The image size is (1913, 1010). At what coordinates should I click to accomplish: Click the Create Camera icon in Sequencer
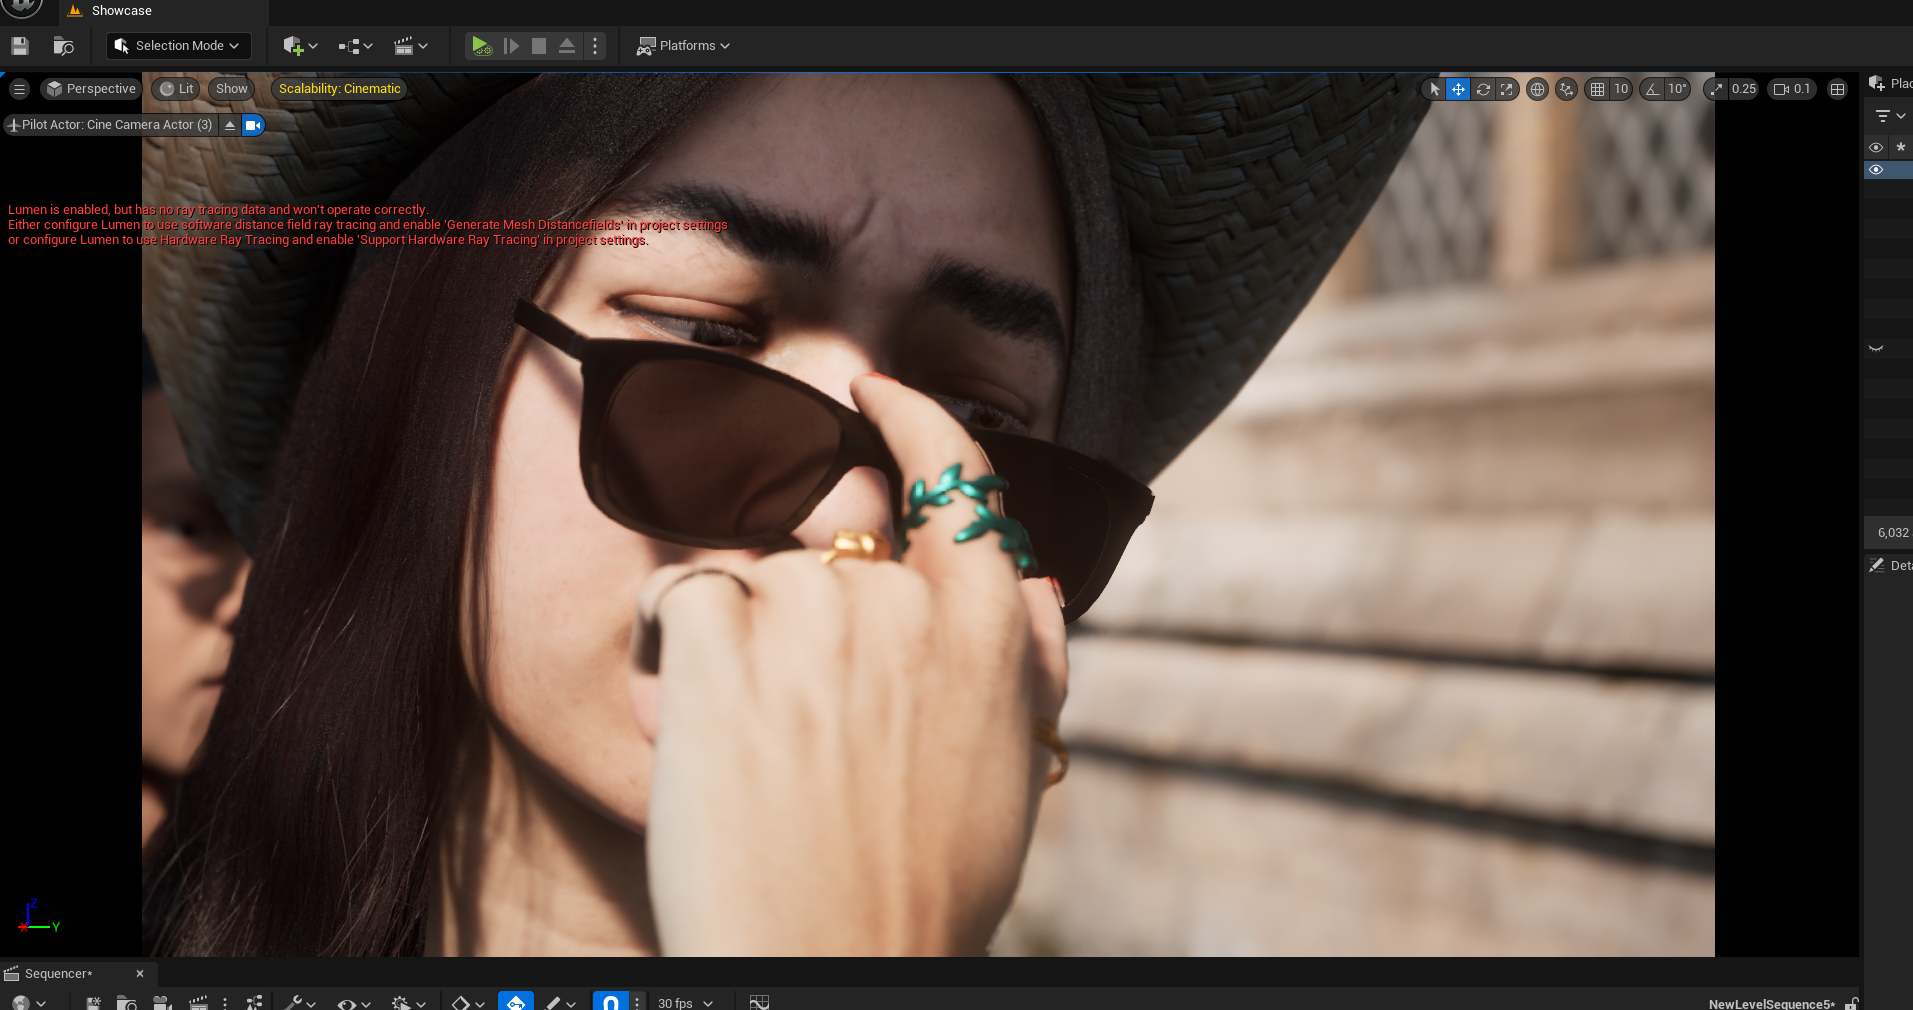point(163,1001)
